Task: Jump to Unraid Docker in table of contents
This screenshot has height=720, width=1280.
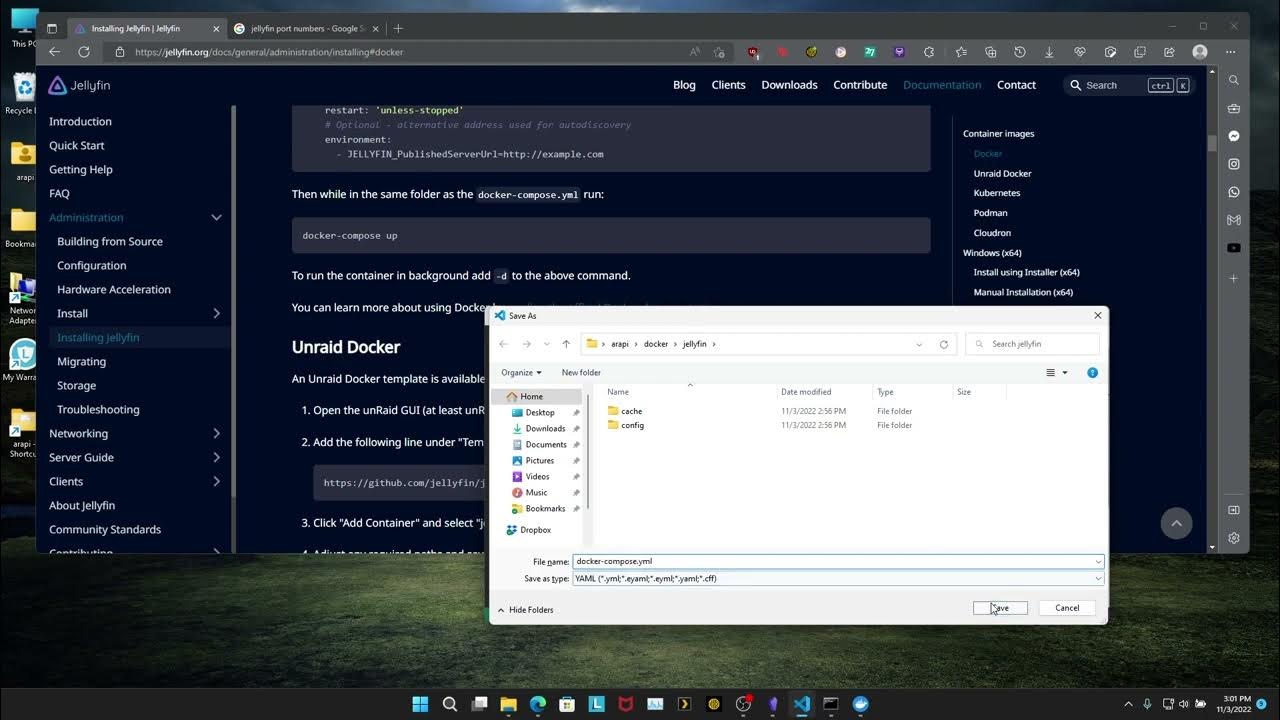Action: [1002, 173]
